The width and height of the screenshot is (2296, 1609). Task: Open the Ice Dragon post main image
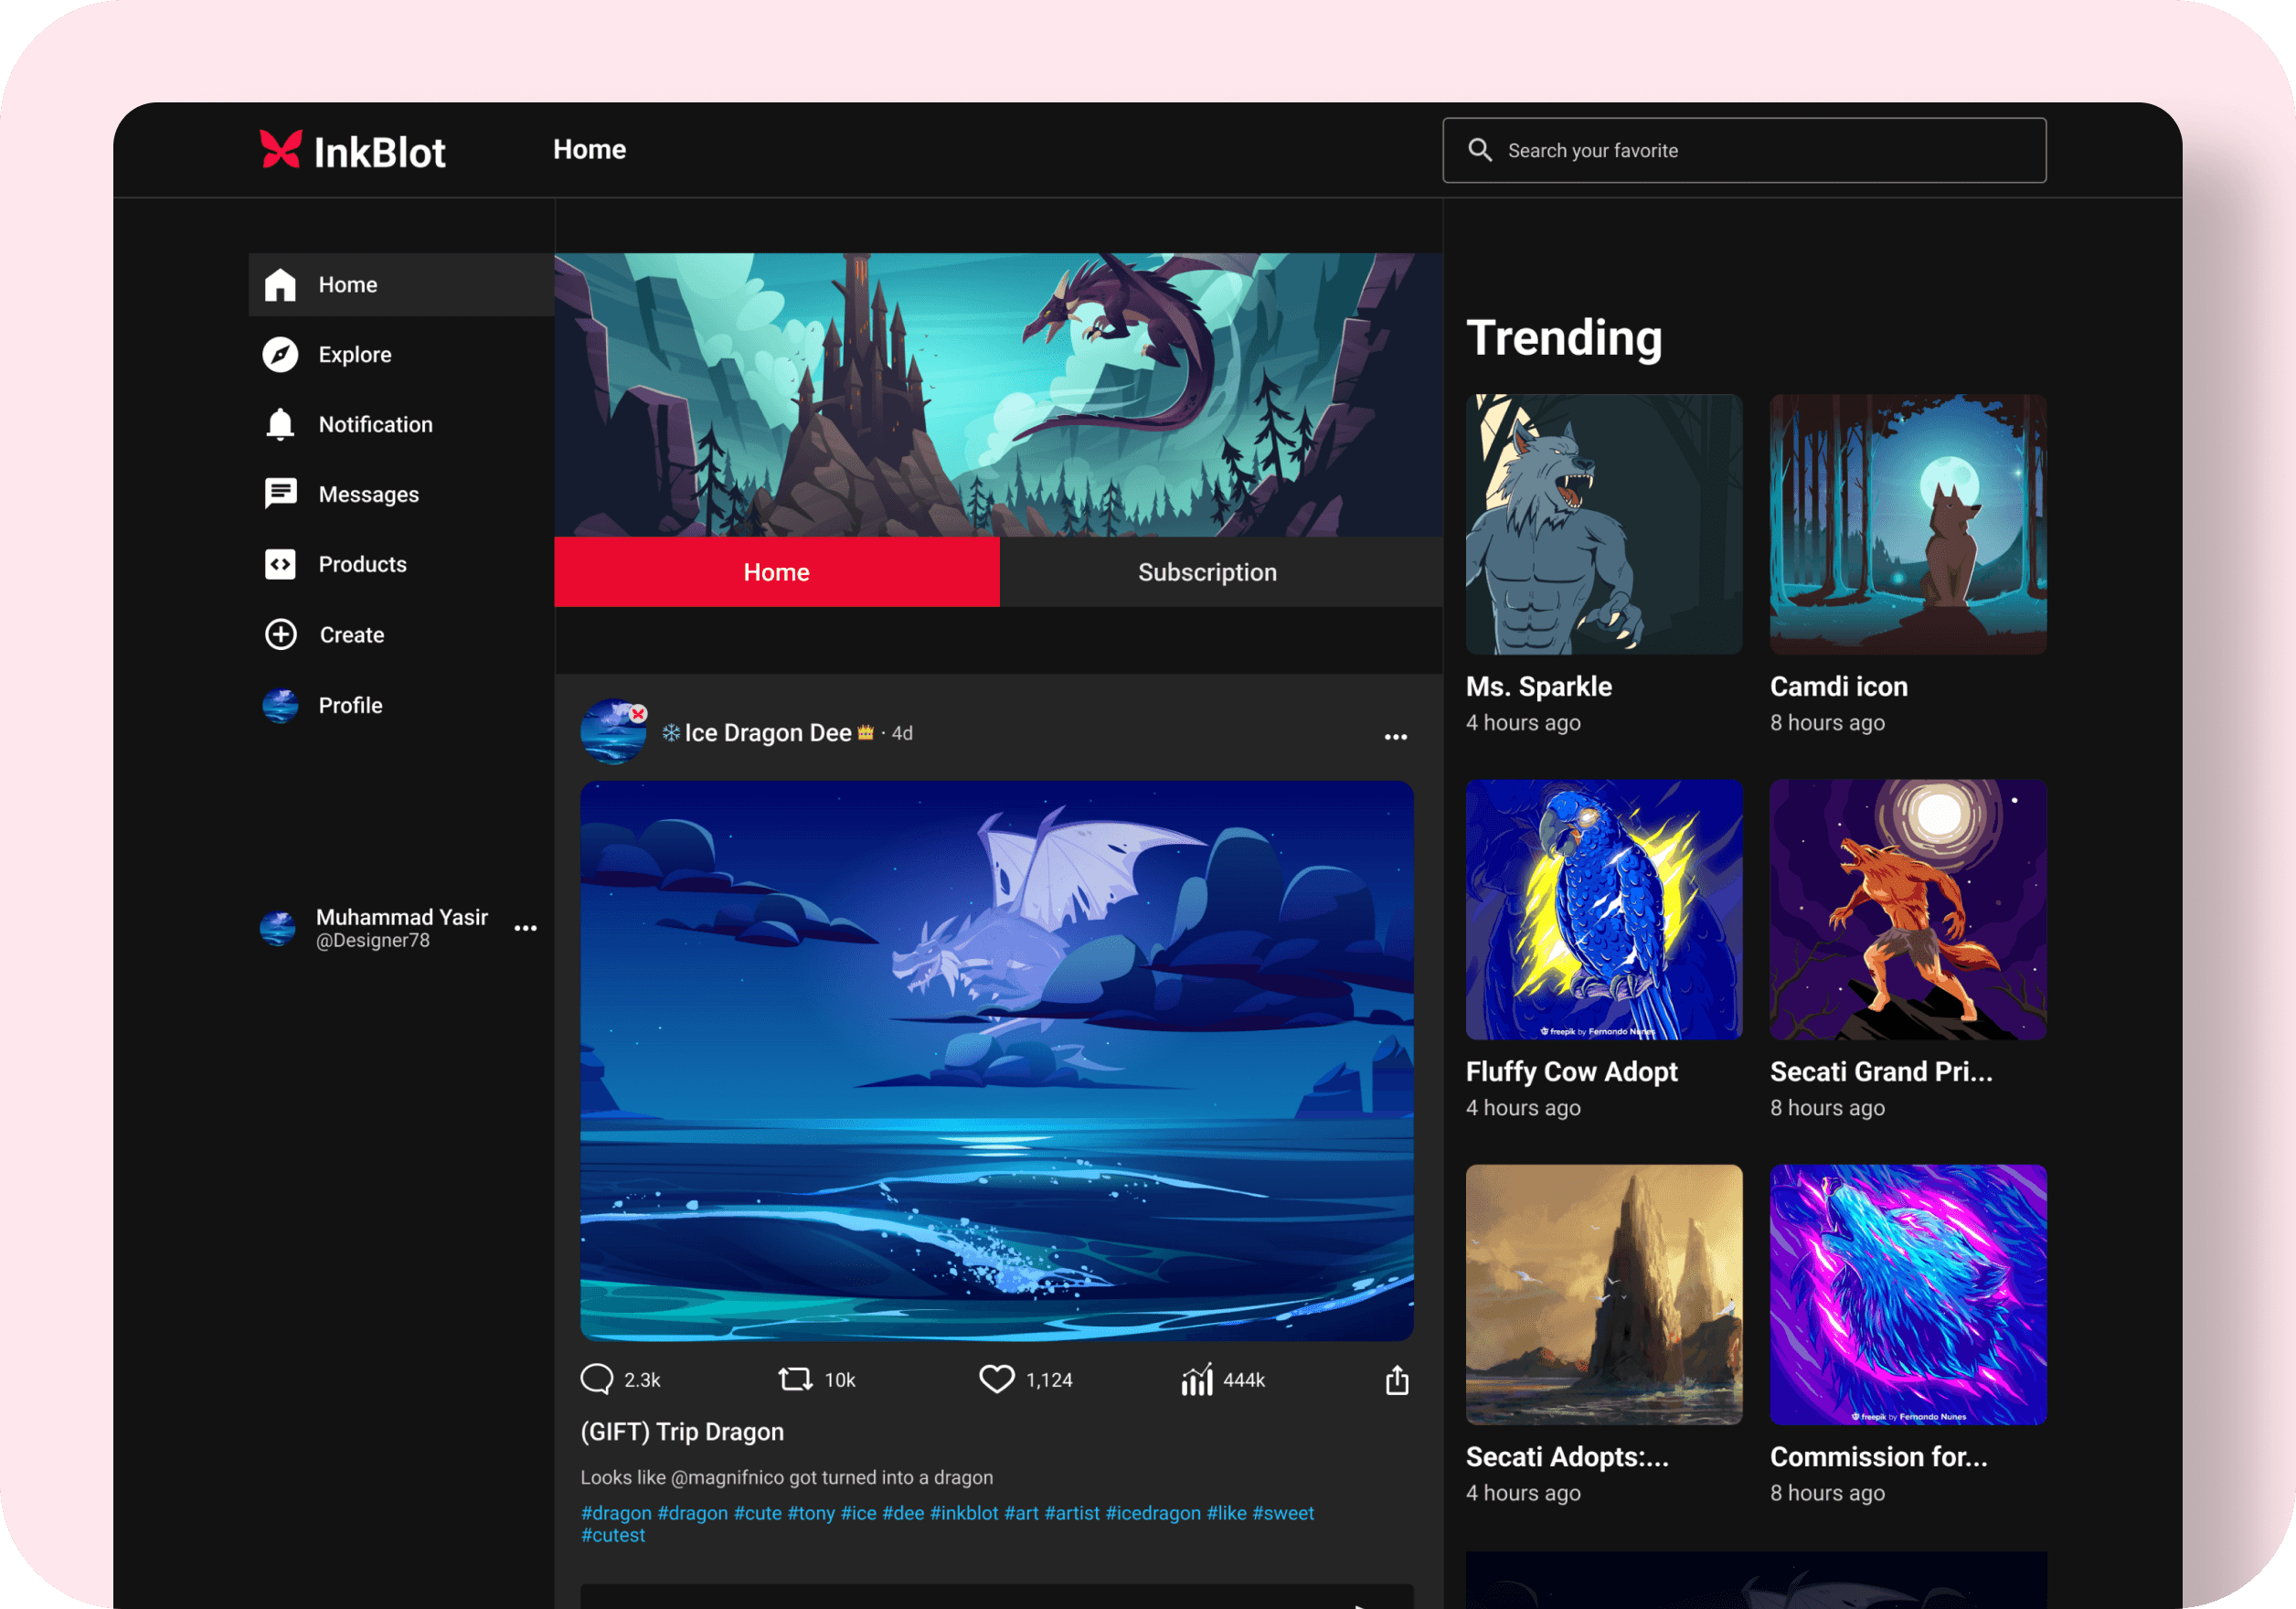(997, 1061)
